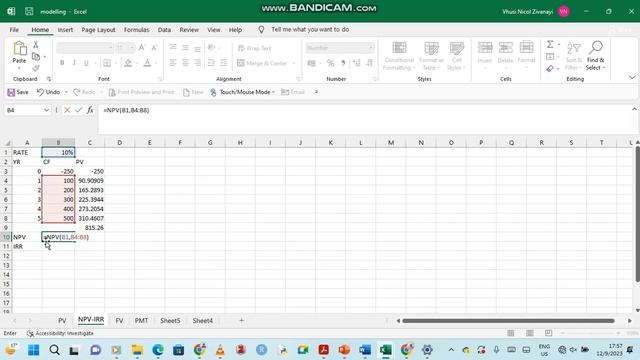Image resolution: width=640 pixels, height=360 pixels.
Task: Add a new sheet with plus icon
Action: pos(241,320)
